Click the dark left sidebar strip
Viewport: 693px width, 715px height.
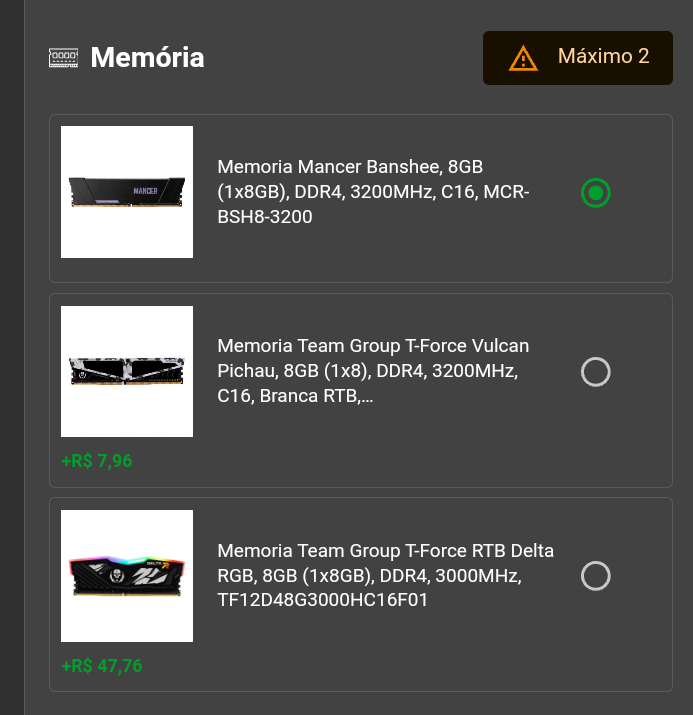pyautogui.click(x=12, y=358)
